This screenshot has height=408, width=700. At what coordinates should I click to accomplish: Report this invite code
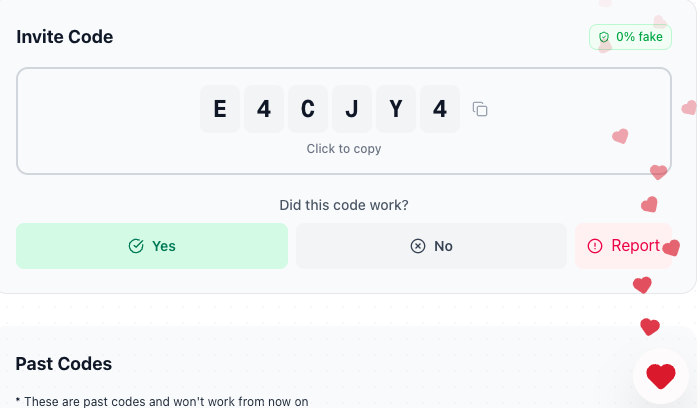coord(623,246)
